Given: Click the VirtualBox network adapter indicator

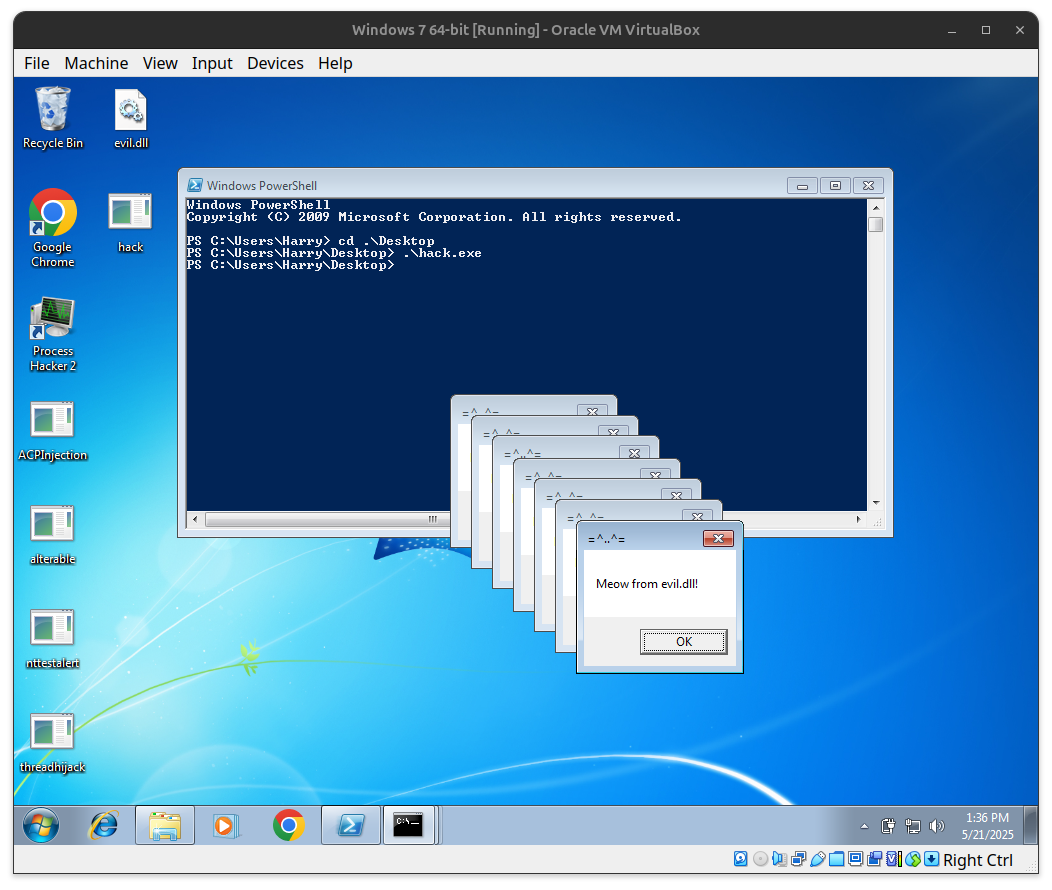Looking at the screenshot, I should point(798,859).
